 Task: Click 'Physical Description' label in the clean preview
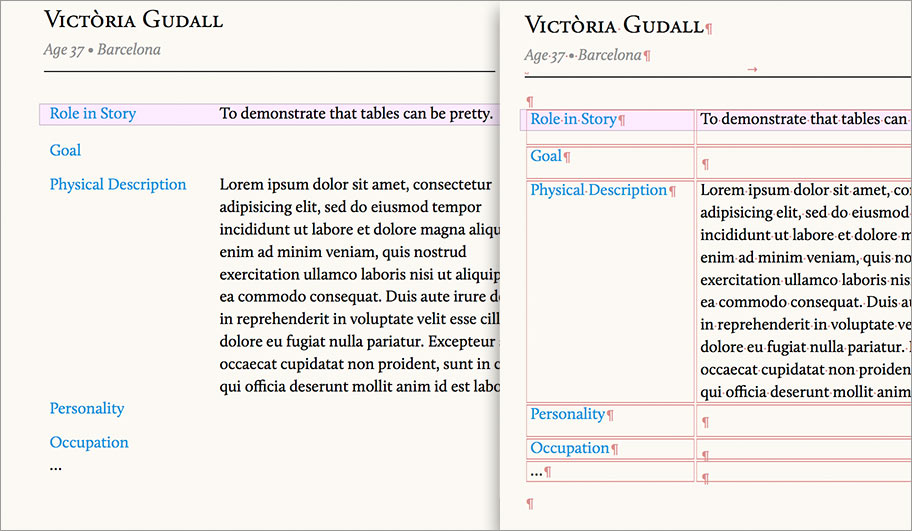tap(118, 184)
